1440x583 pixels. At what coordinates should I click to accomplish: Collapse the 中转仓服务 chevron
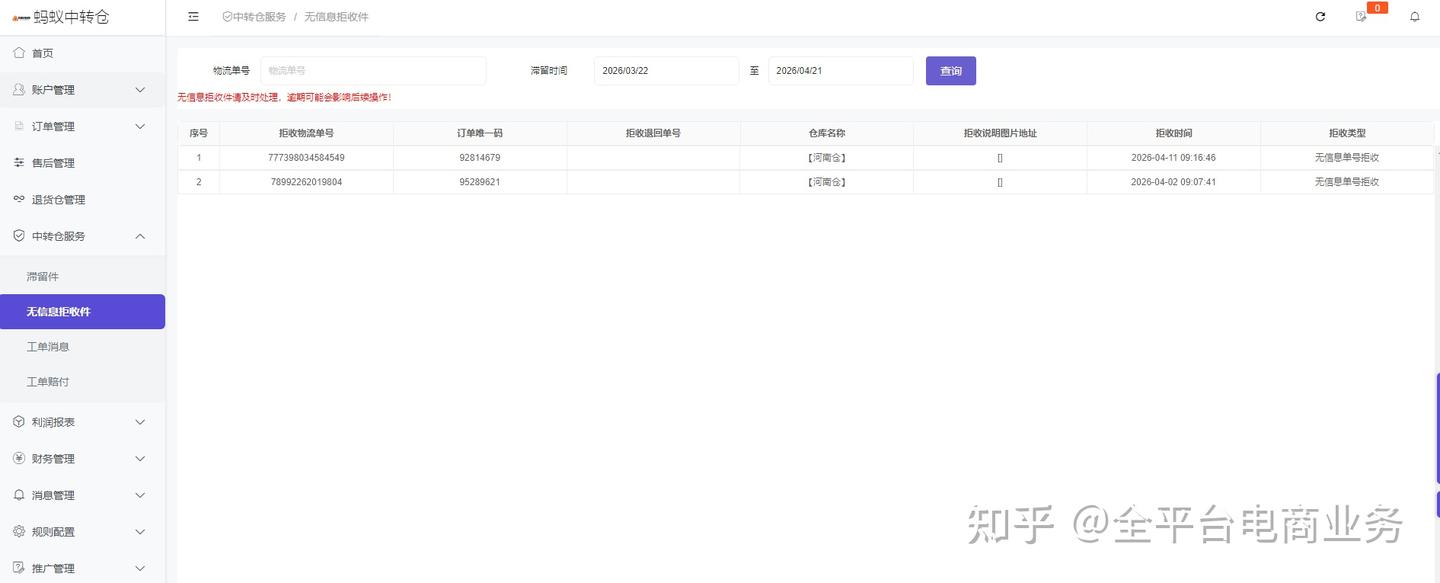coord(140,236)
